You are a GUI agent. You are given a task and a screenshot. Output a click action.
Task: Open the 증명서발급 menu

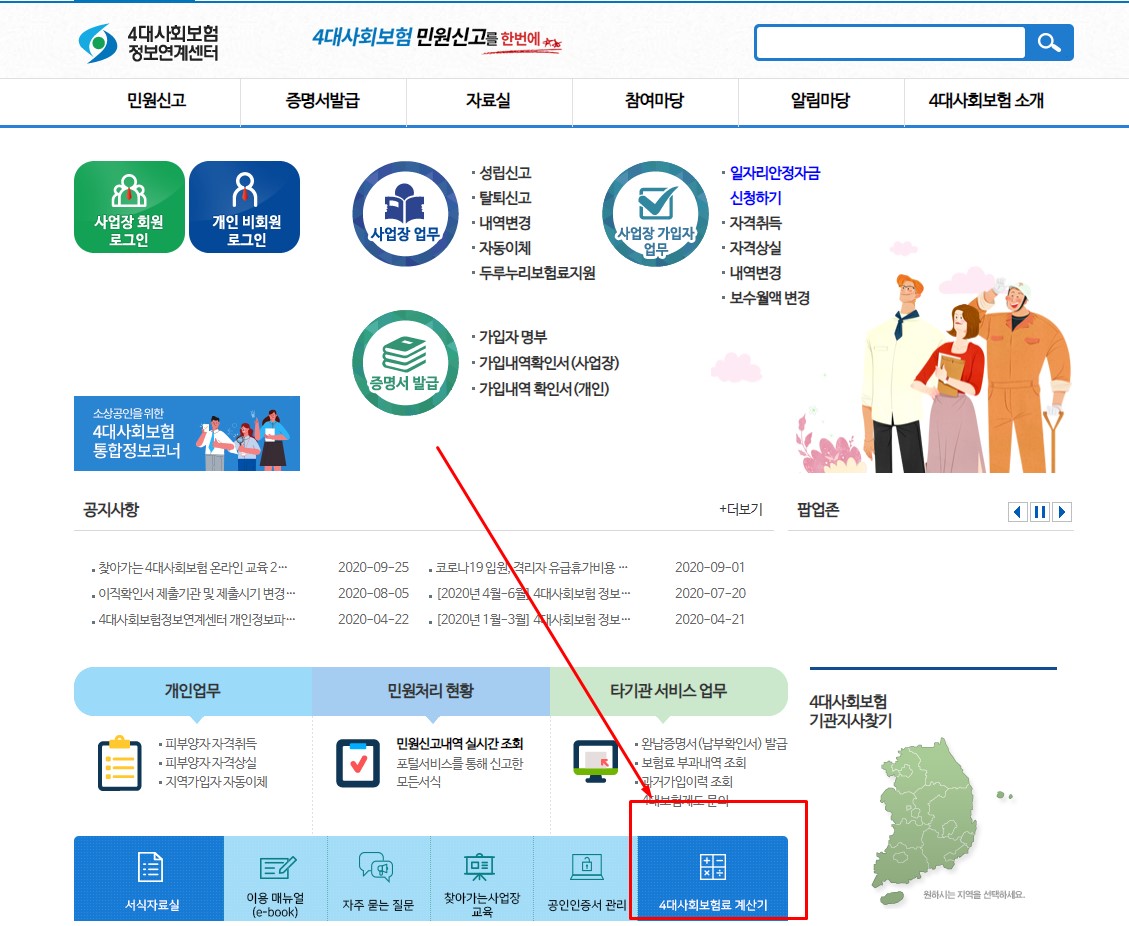323,100
